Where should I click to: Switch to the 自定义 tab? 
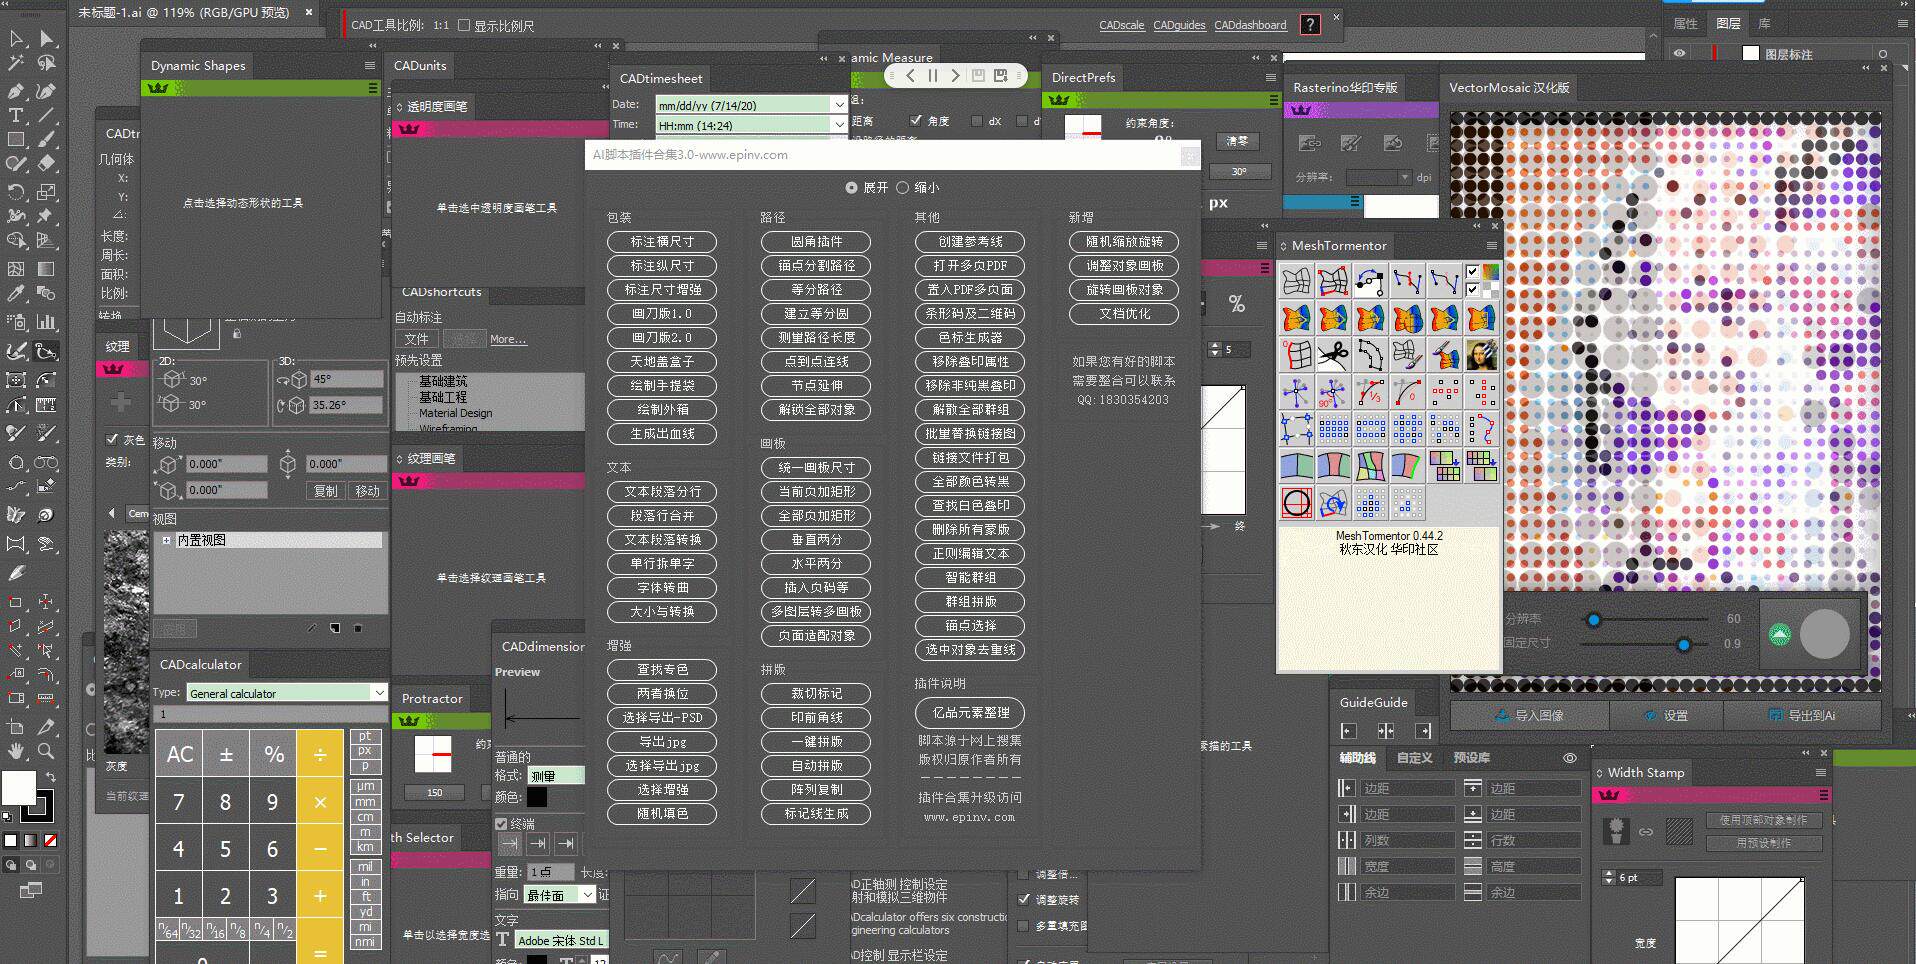point(1415,758)
